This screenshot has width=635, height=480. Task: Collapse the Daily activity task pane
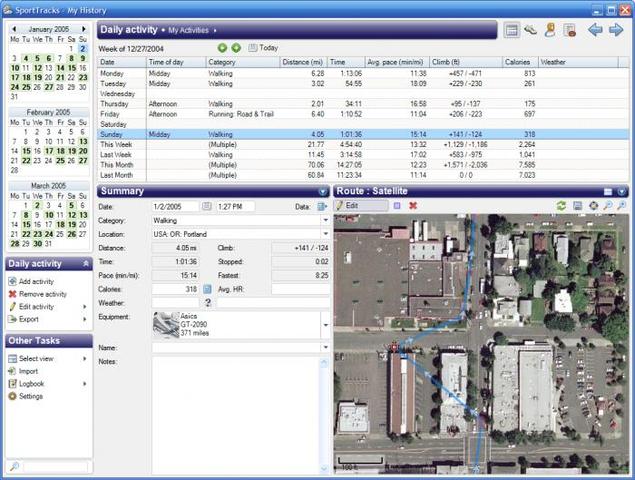[86, 264]
